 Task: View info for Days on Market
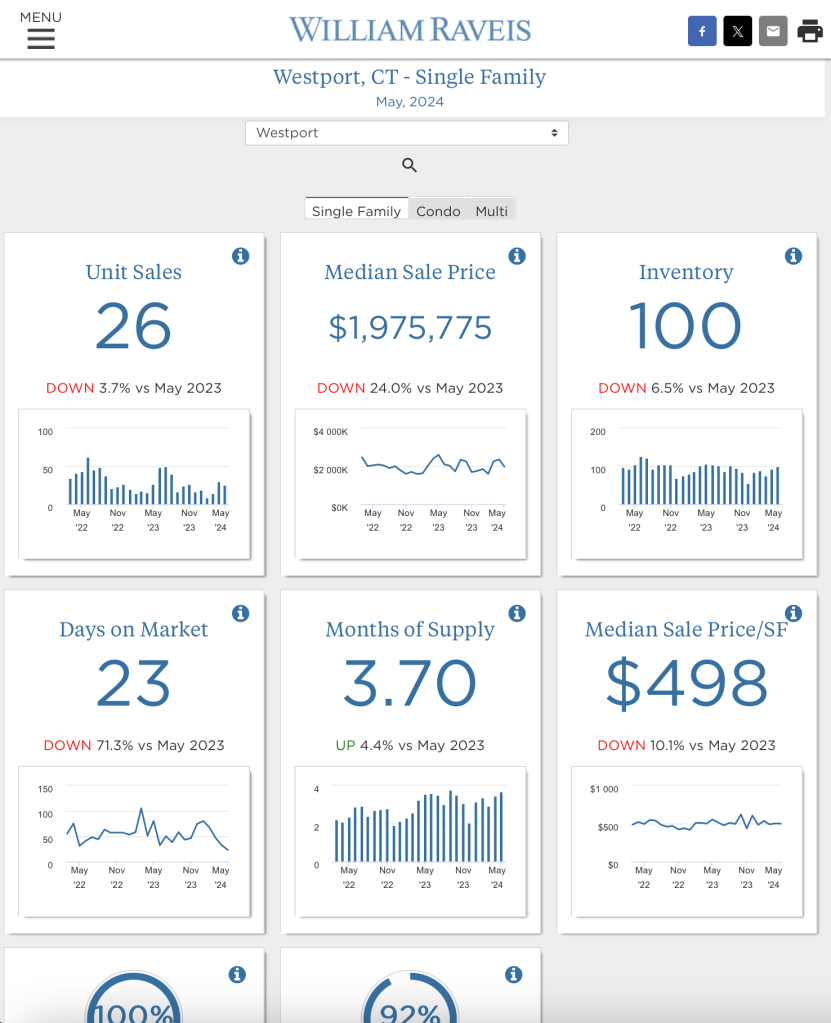240,614
